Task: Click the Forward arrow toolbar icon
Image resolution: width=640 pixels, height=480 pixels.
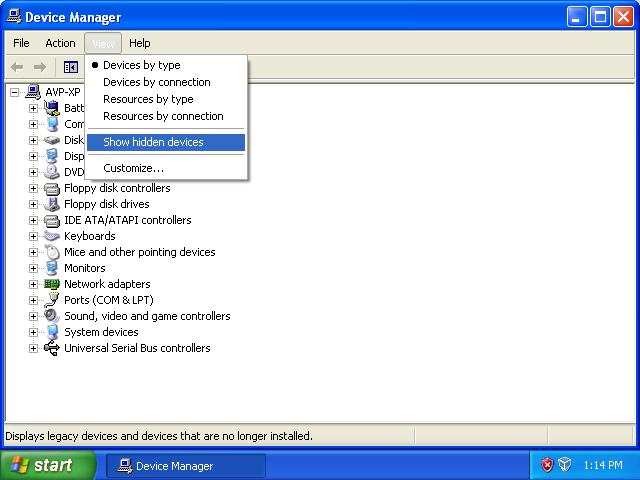Action: tap(40, 67)
